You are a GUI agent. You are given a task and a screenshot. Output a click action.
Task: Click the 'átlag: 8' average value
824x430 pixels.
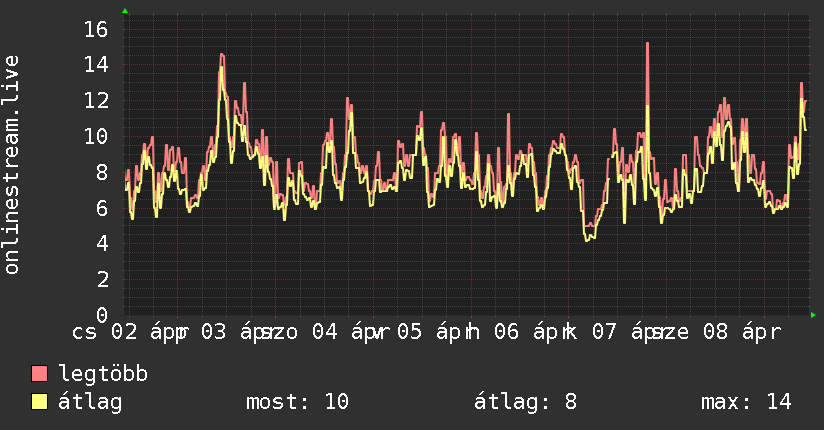click(526, 402)
